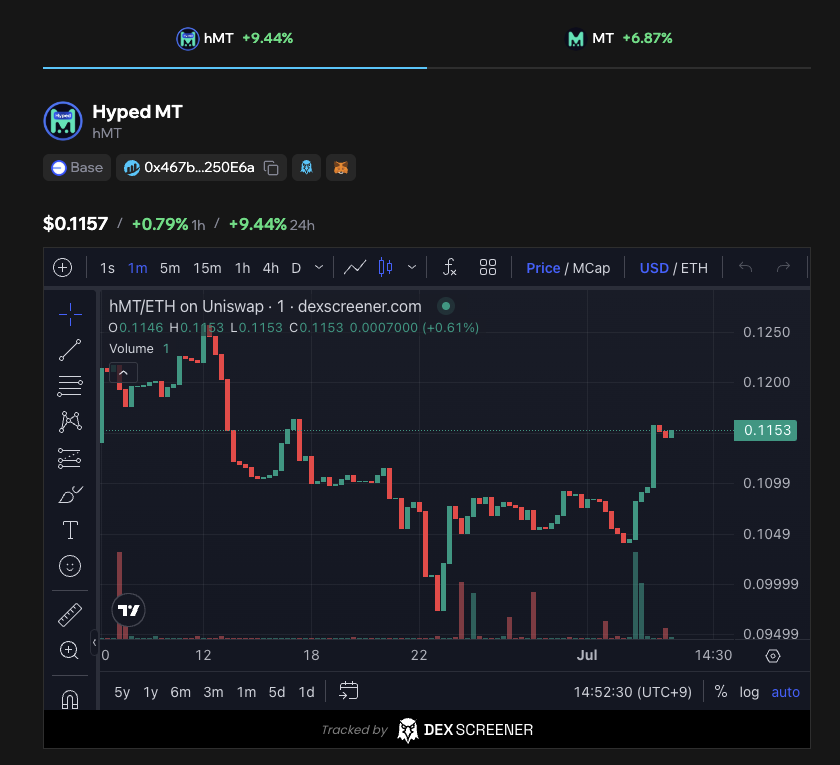The image size is (840, 765).
Task: Select the 4h timeframe
Action: click(x=271, y=268)
